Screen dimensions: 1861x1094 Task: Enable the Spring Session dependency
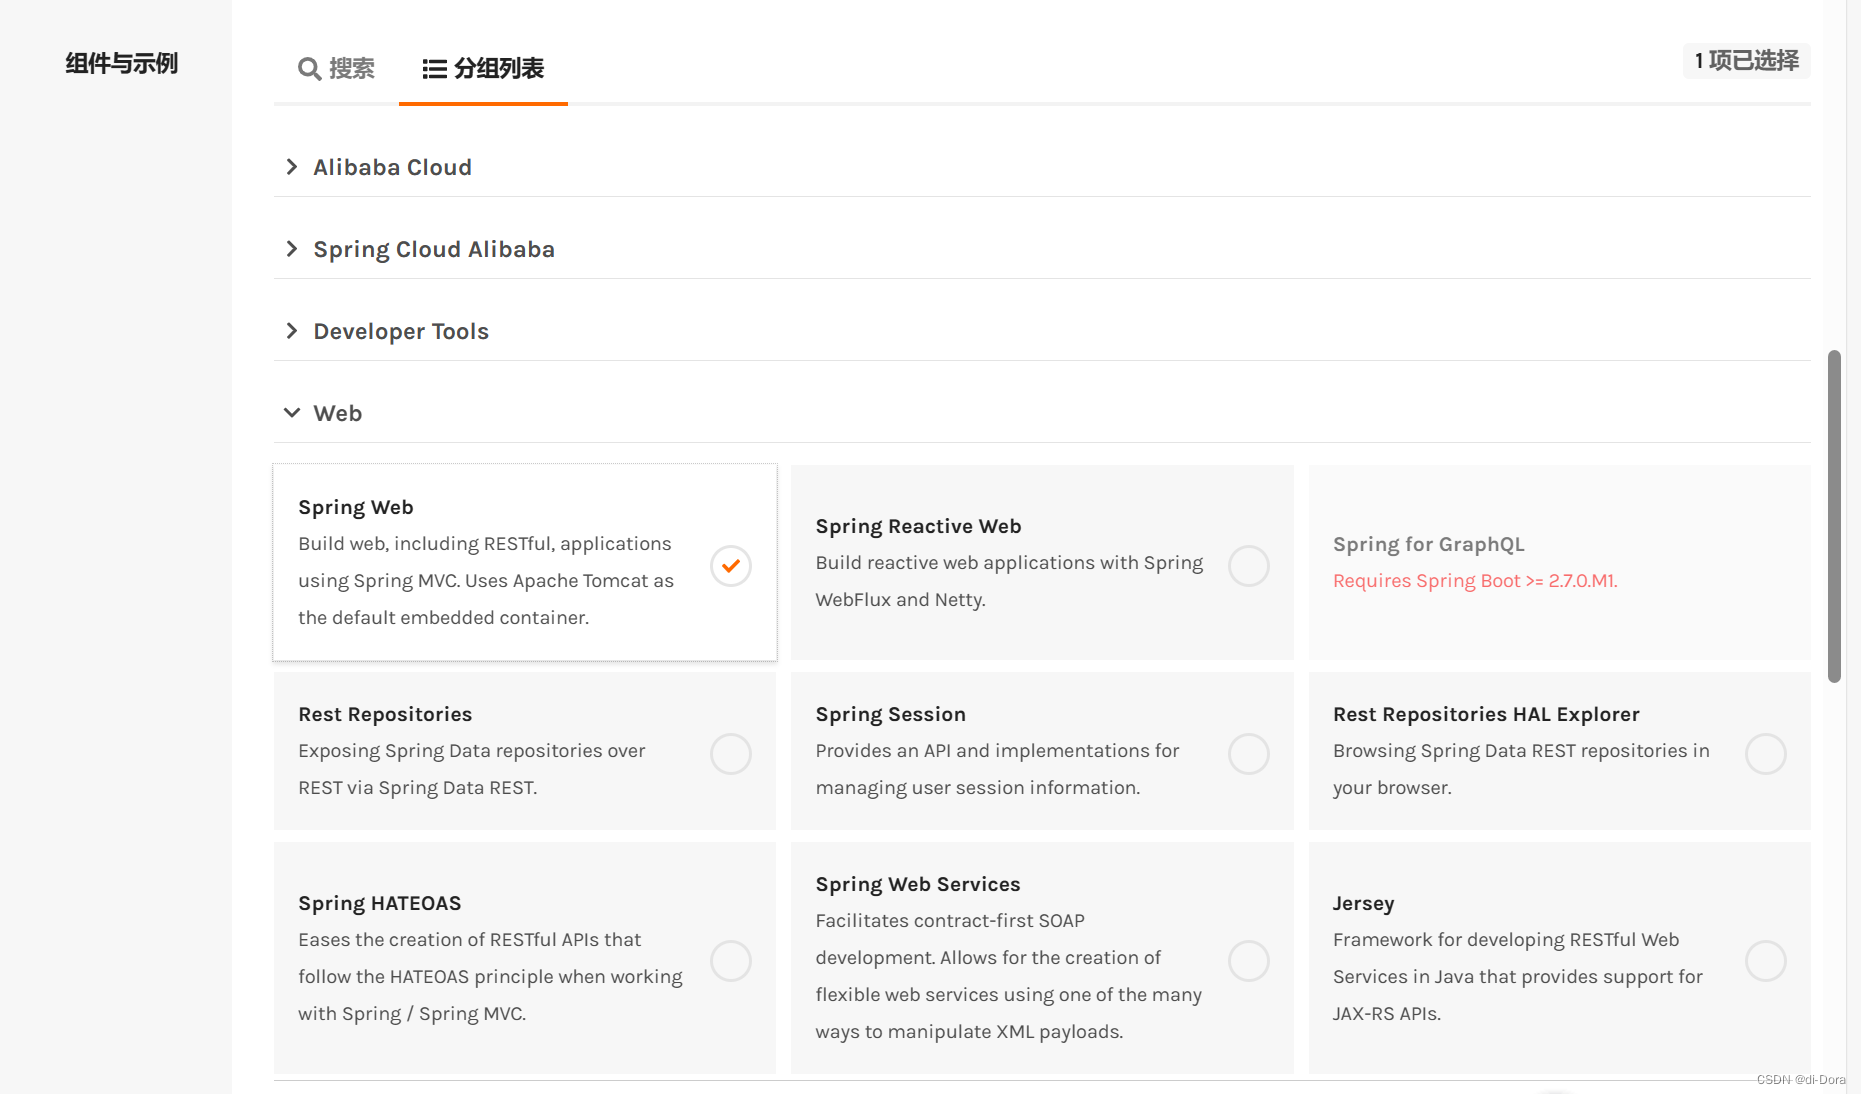(1248, 753)
